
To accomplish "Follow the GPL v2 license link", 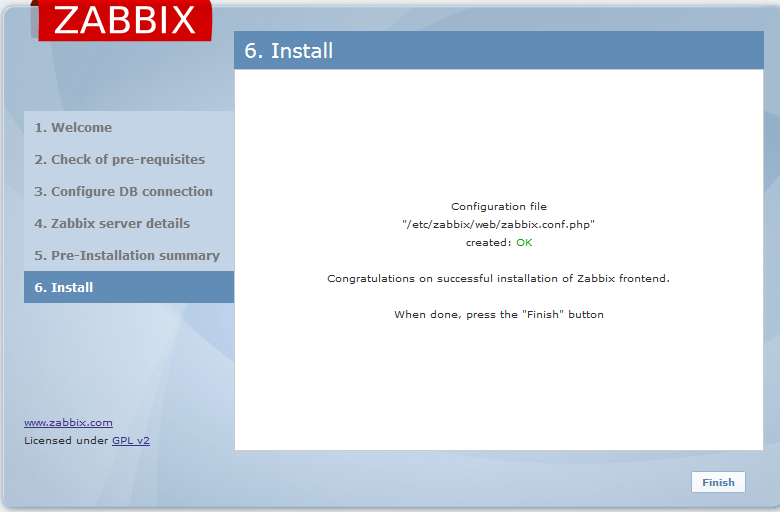I will [x=130, y=440].
